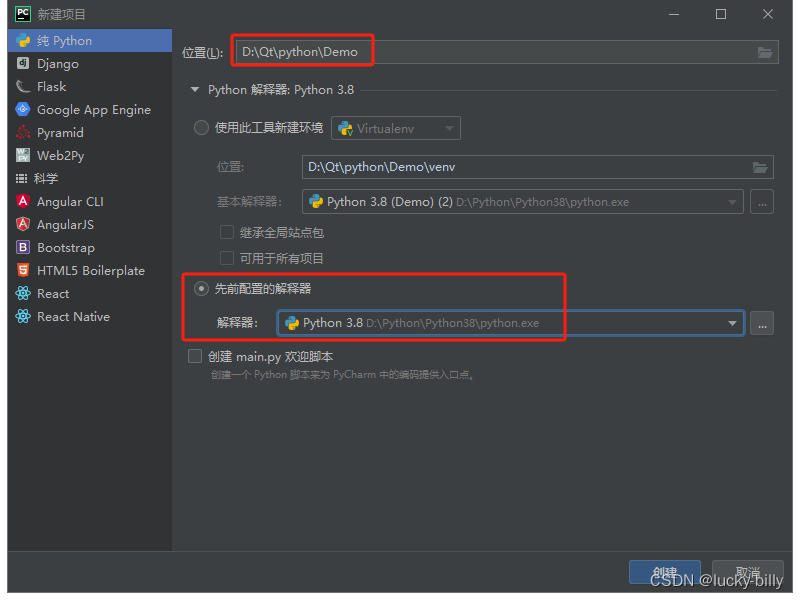The width and height of the screenshot is (800, 600).
Task: Minimize the 新建项目 dialog window
Action: point(674,14)
